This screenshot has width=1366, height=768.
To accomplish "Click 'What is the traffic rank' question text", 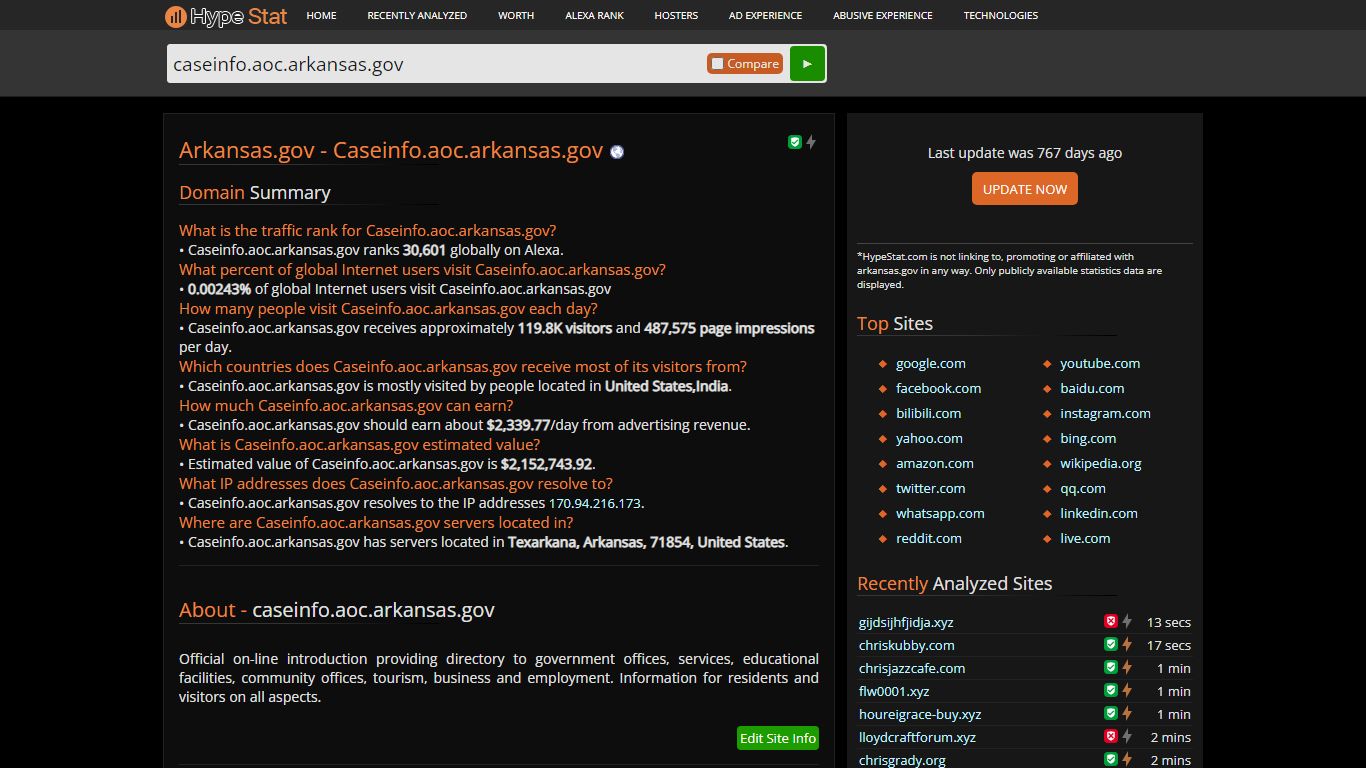I will (368, 230).
